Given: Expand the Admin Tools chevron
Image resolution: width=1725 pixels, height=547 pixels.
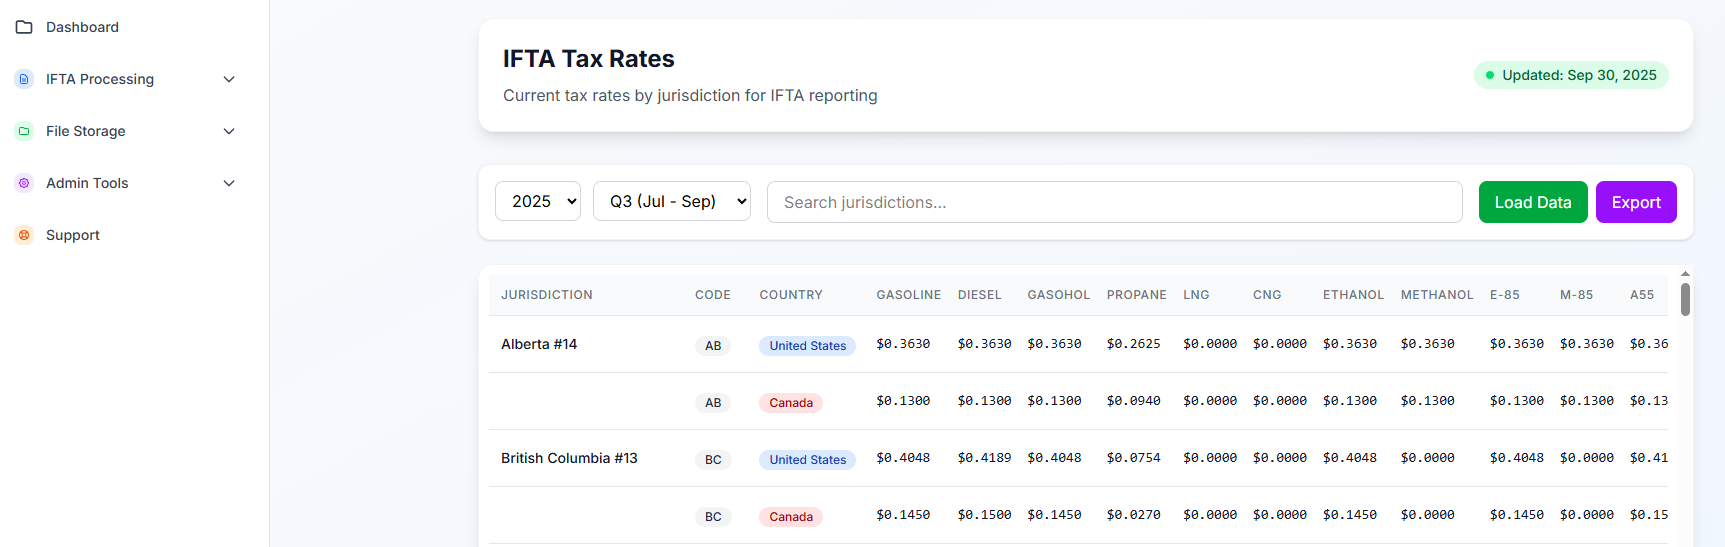Looking at the screenshot, I should [x=229, y=183].
